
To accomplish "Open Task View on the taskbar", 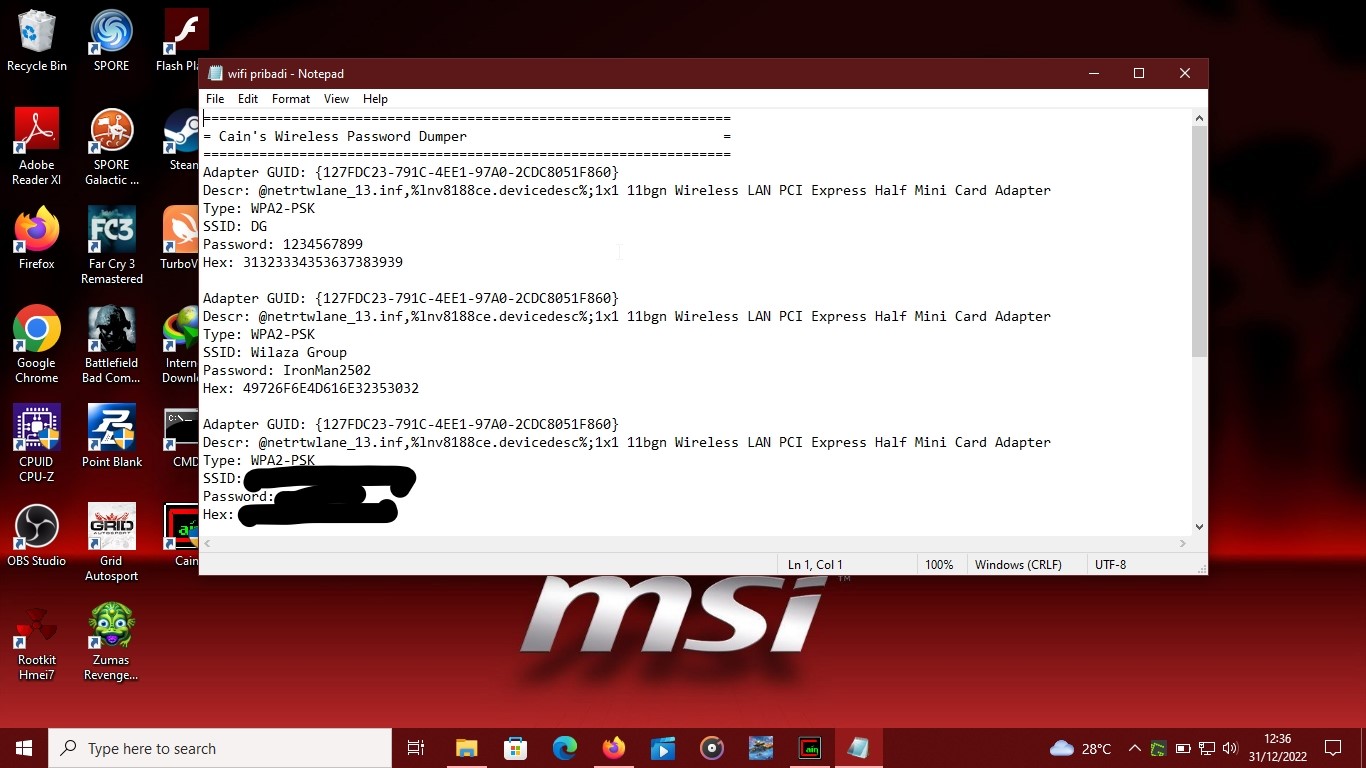I will (416, 748).
